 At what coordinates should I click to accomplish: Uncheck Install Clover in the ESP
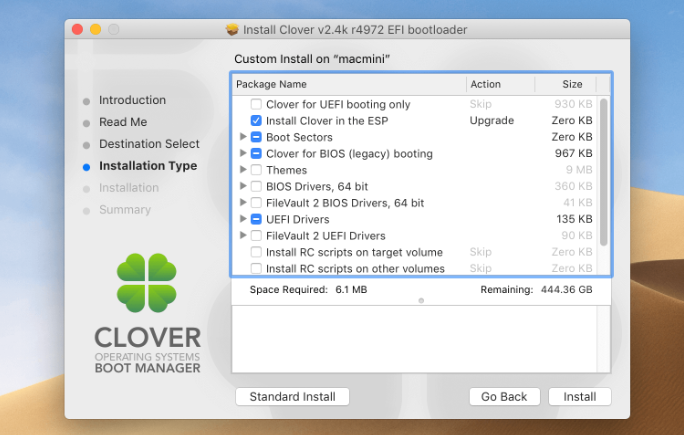coord(256,120)
